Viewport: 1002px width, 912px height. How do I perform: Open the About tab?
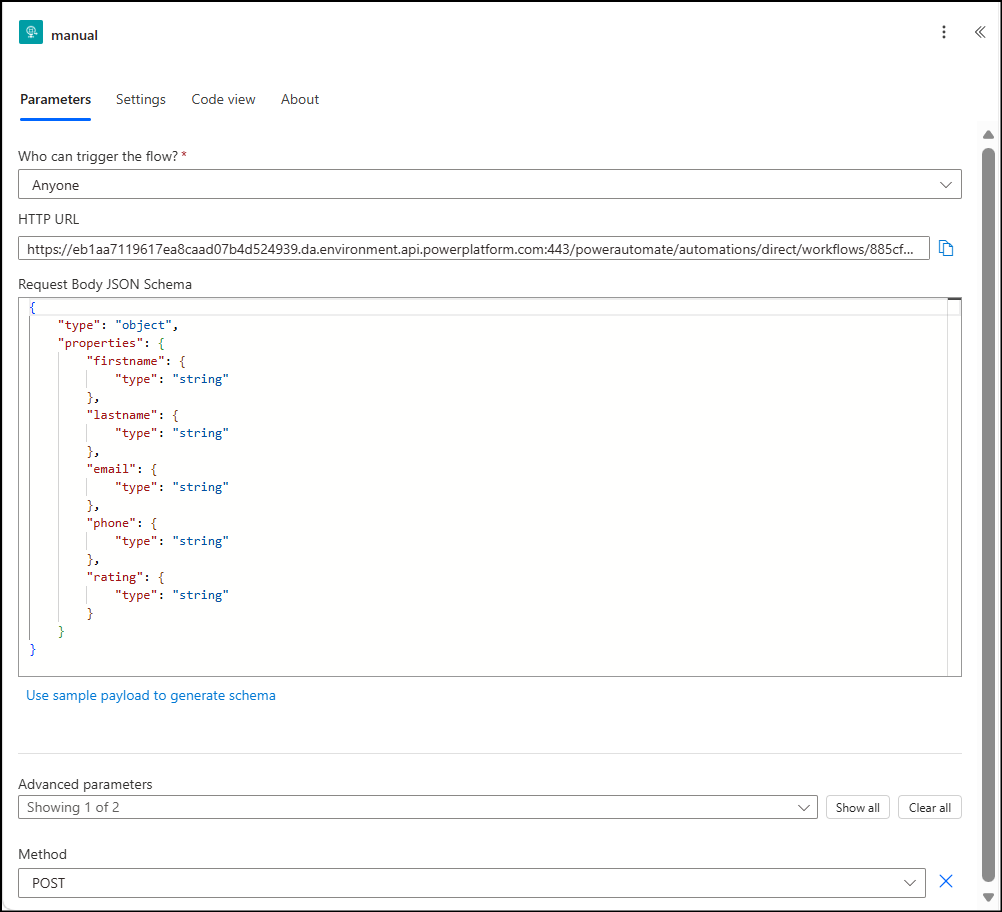[x=300, y=99]
